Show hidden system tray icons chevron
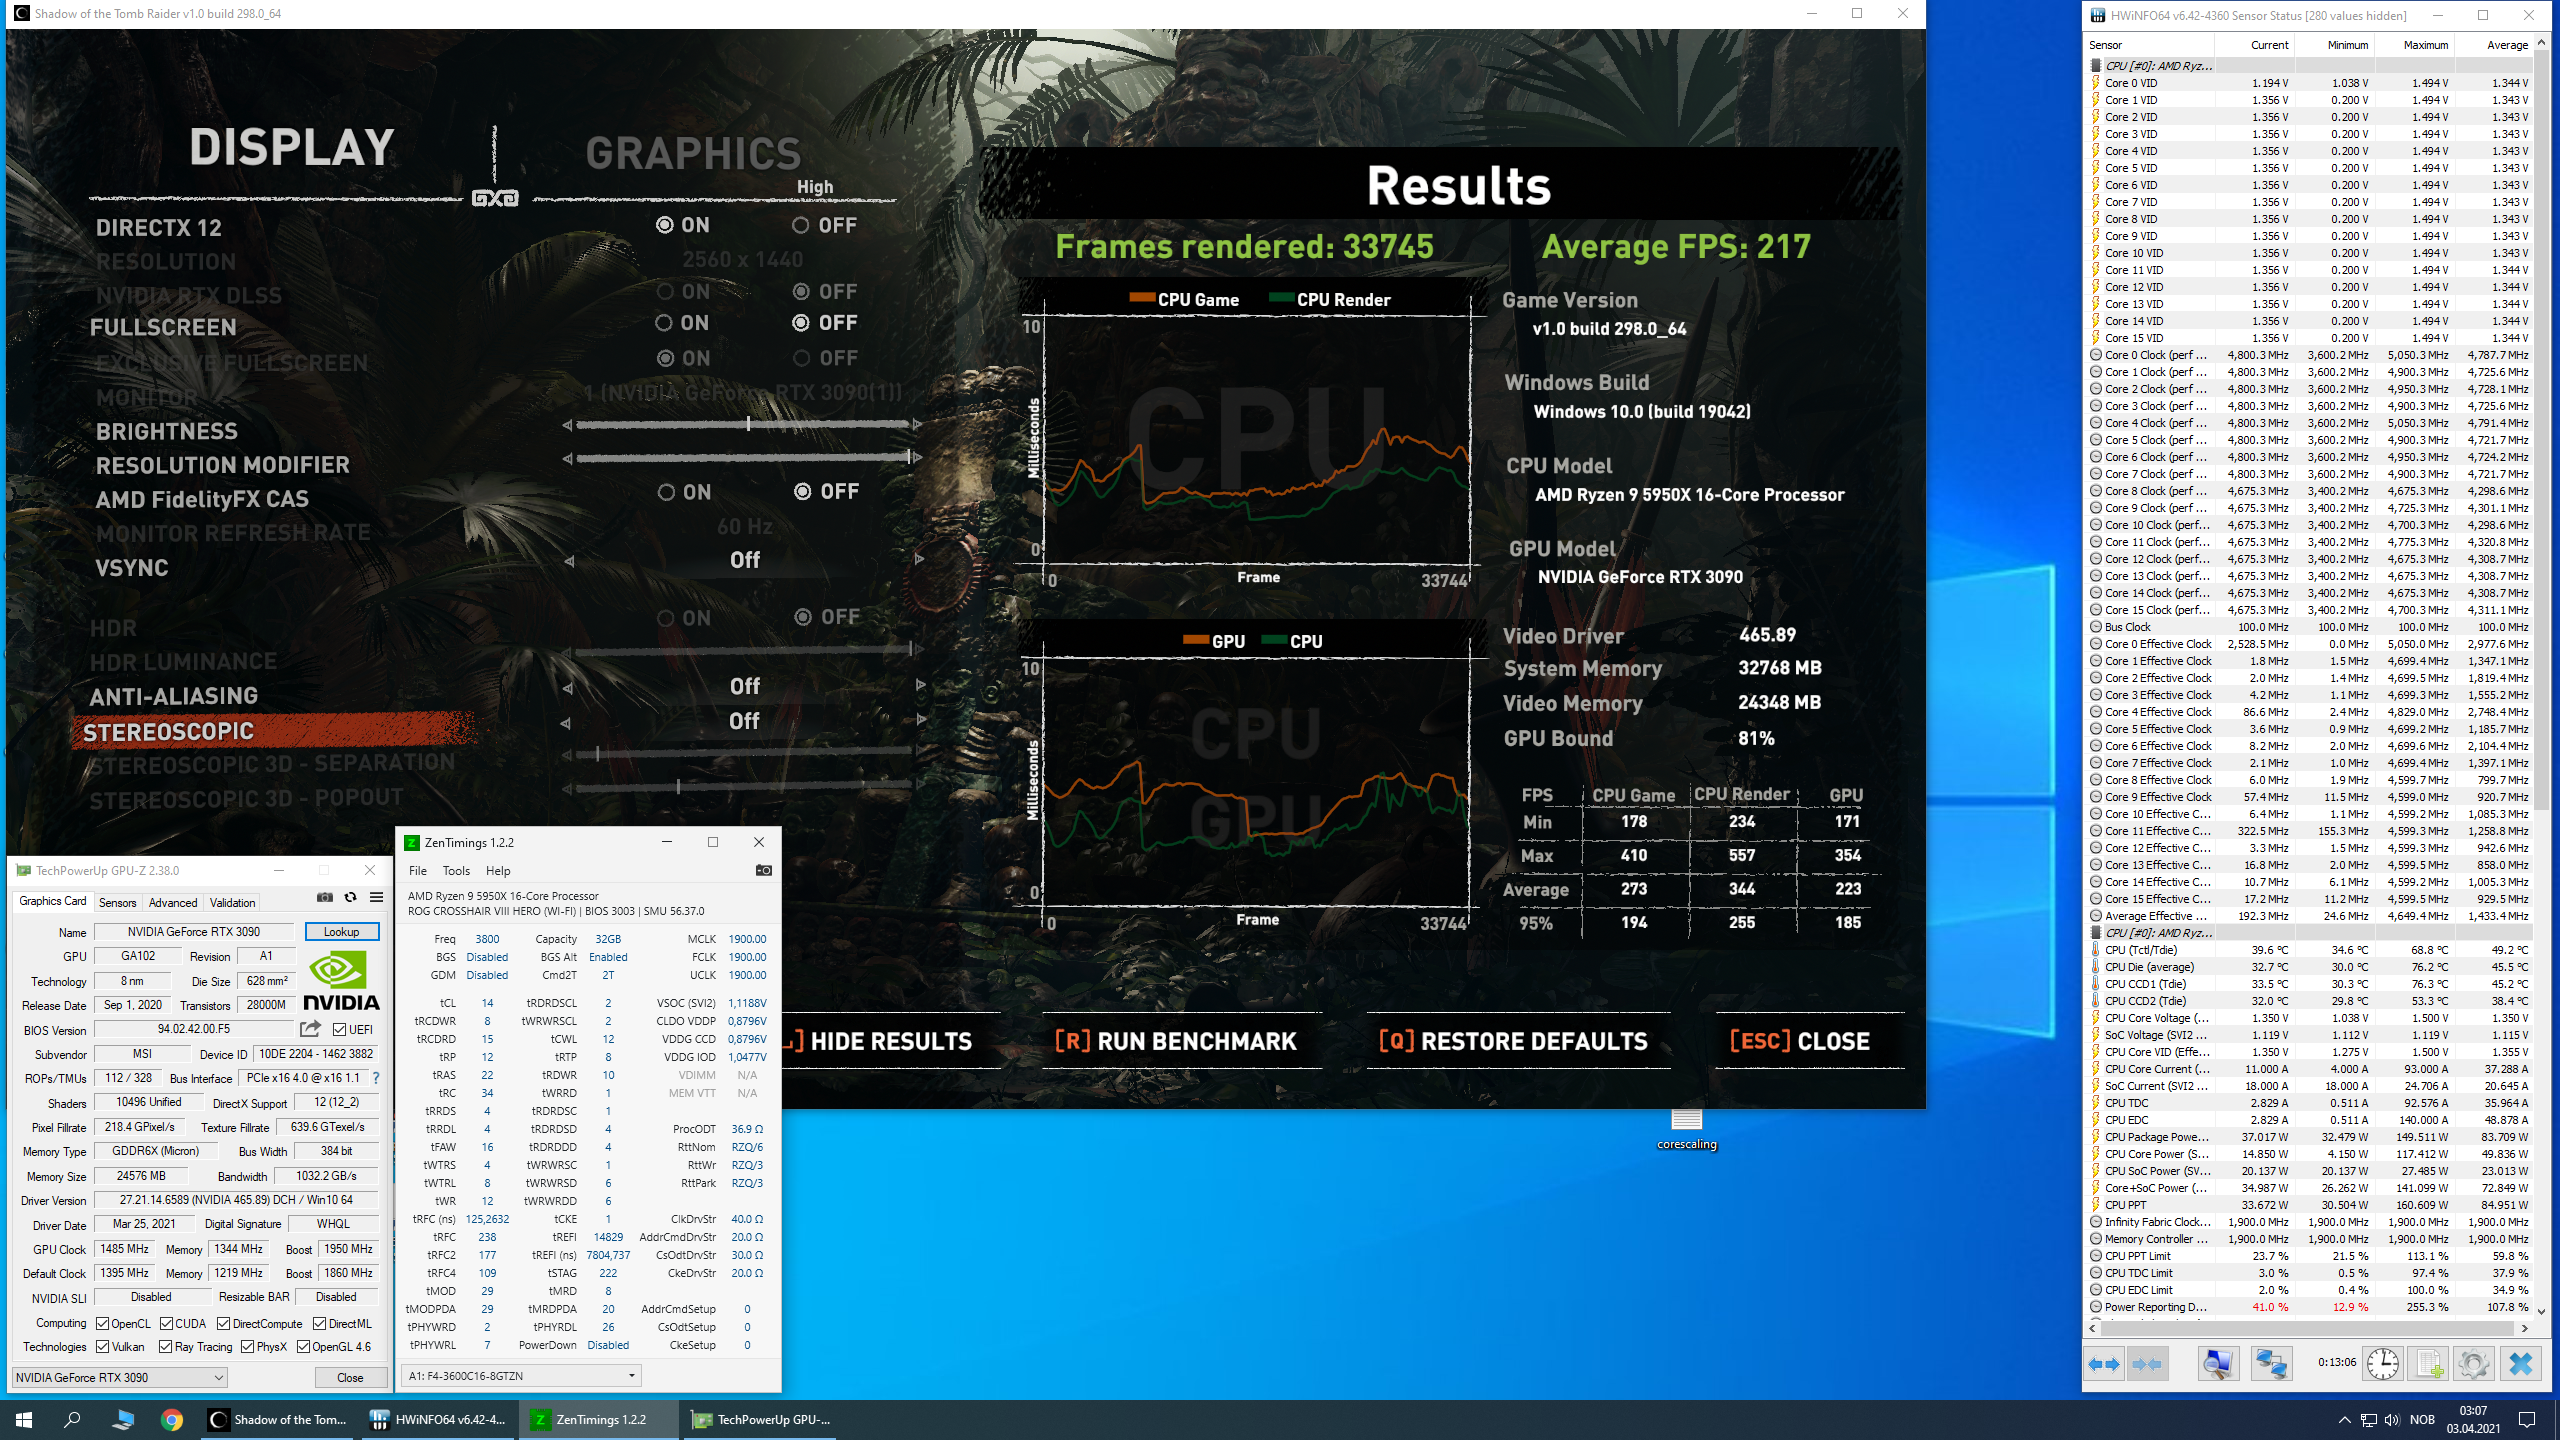The height and width of the screenshot is (1440, 2560). point(2344,1420)
